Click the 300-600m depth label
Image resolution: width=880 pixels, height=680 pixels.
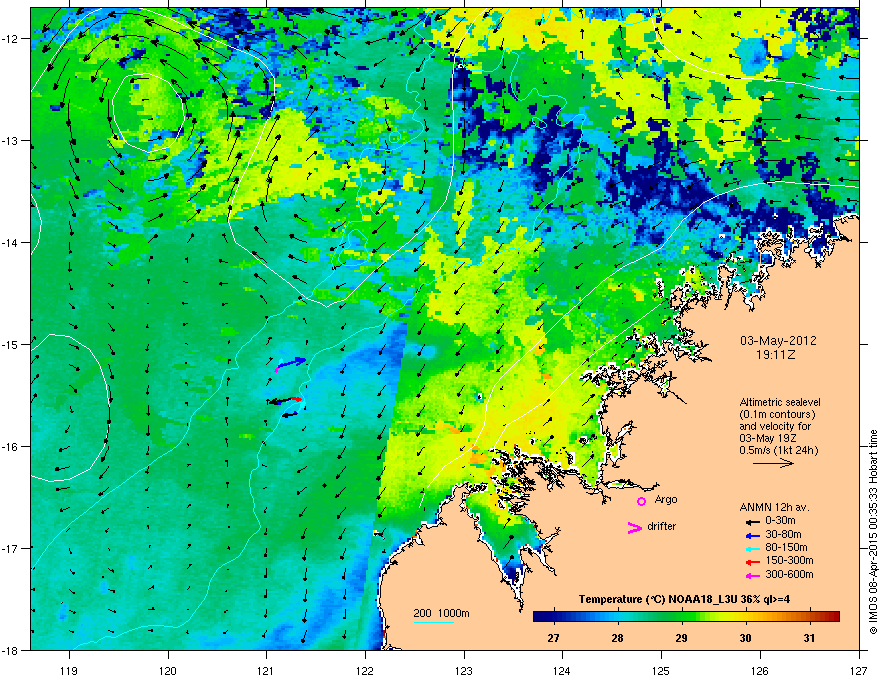pos(789,574)
